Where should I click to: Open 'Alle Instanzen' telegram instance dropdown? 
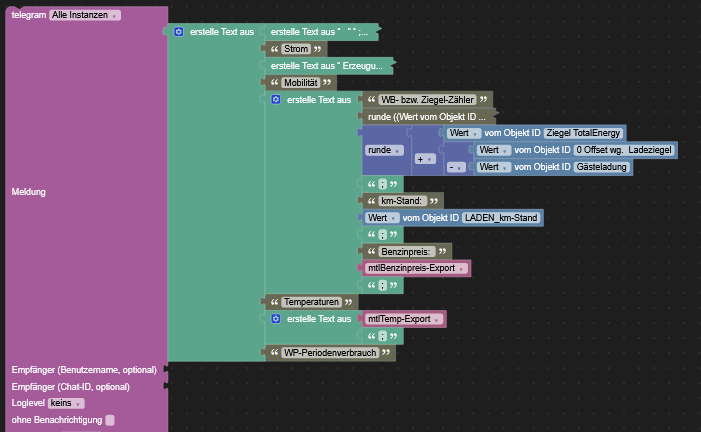[84, 15]
